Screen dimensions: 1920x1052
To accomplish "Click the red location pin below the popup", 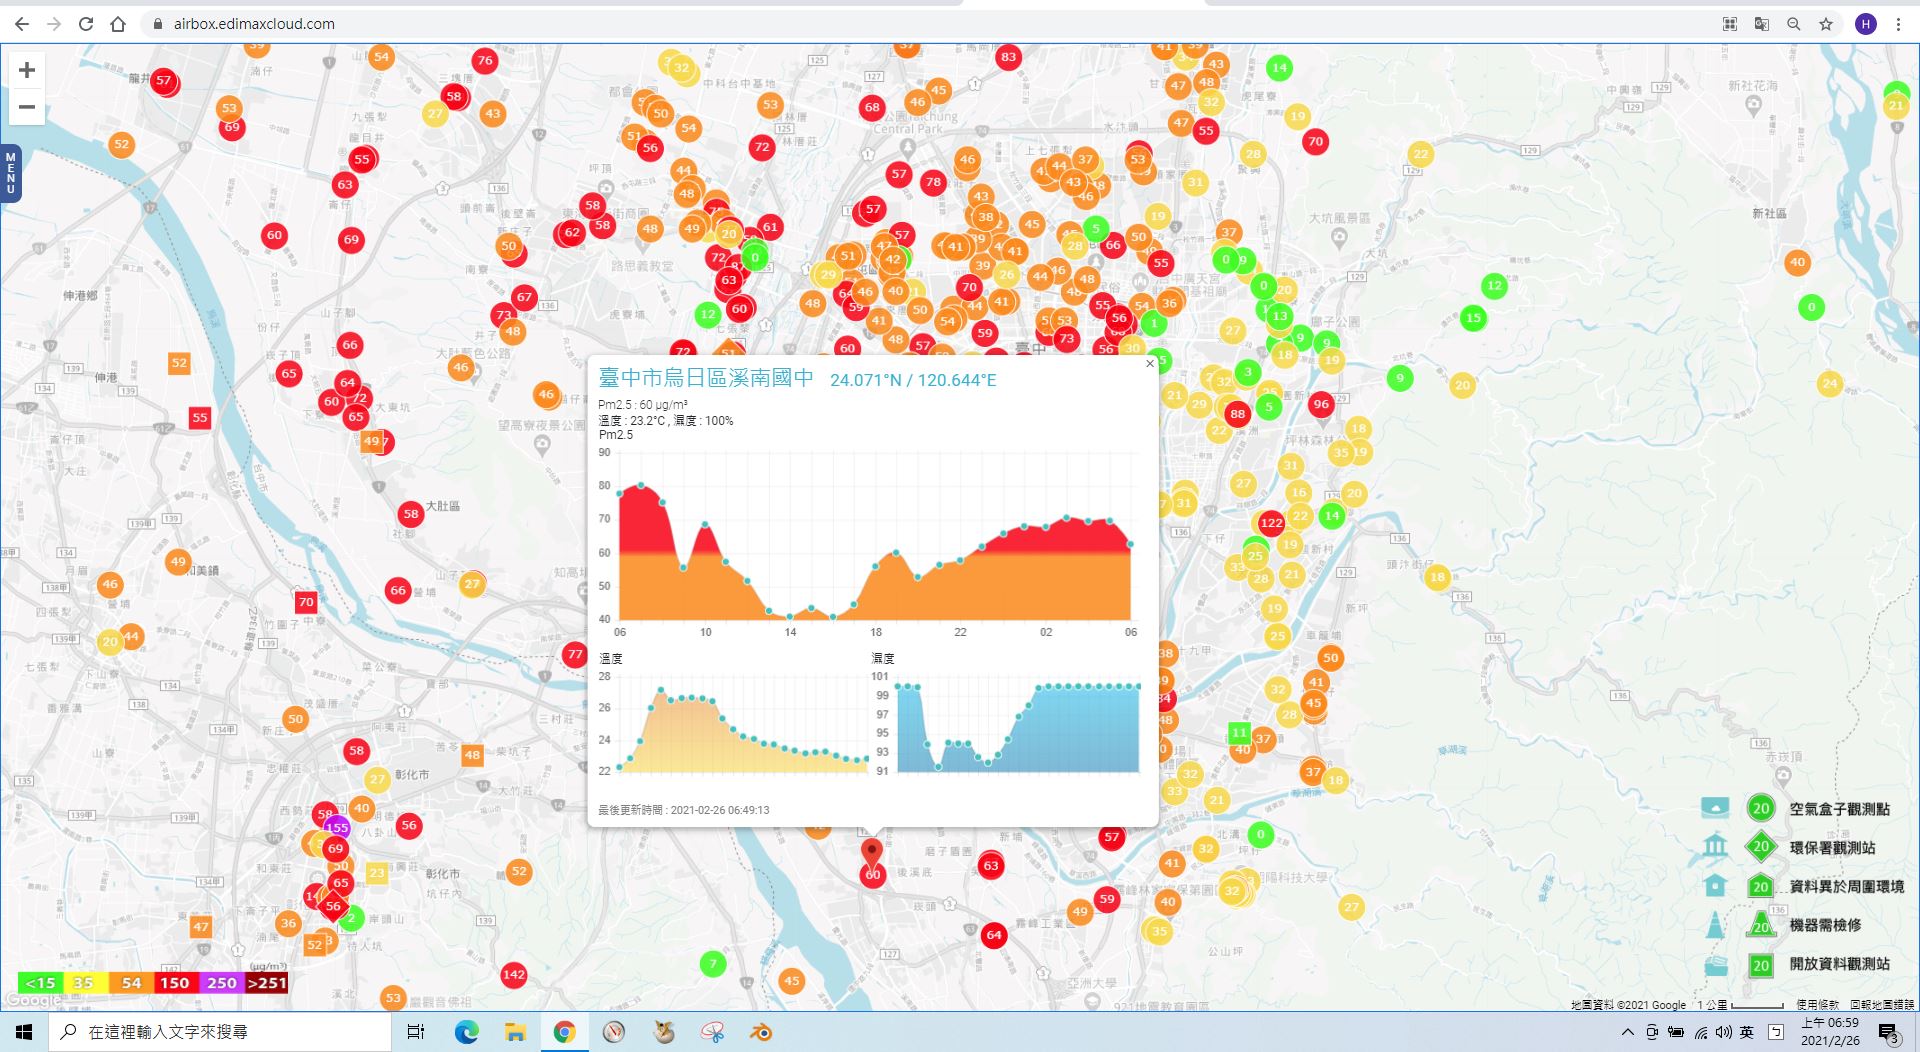I will (872, 854).
